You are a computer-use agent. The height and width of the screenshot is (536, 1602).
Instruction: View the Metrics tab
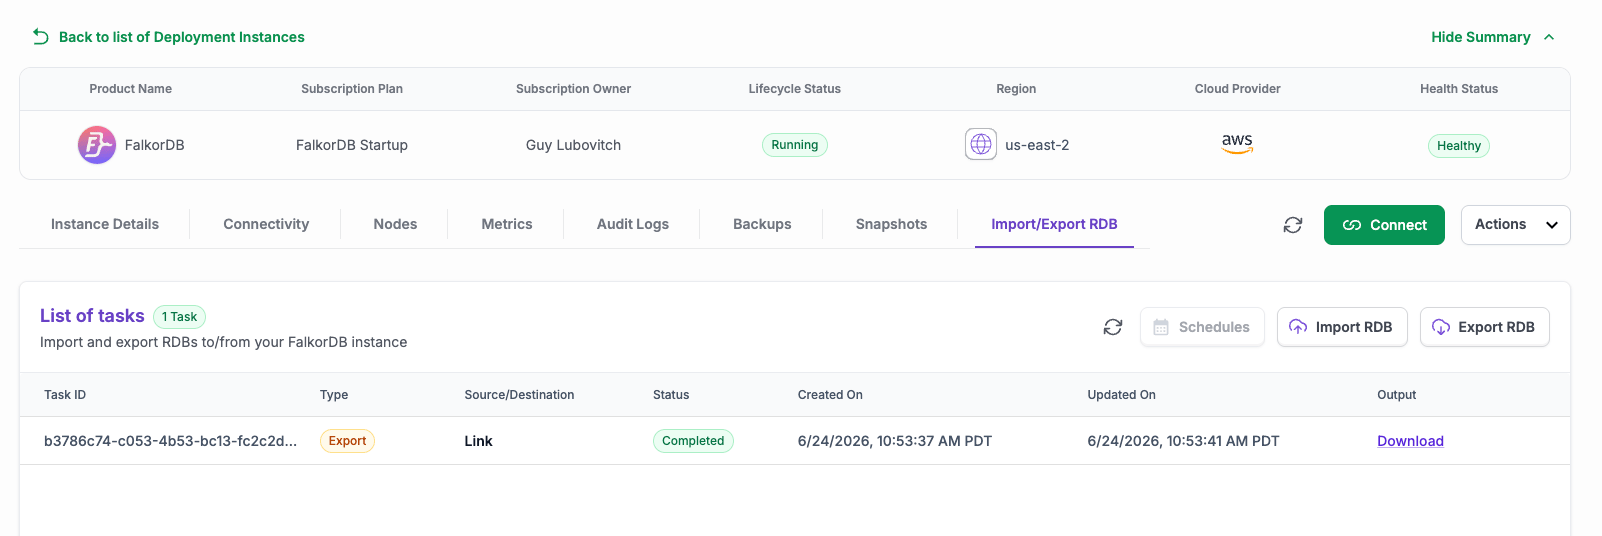507,224
